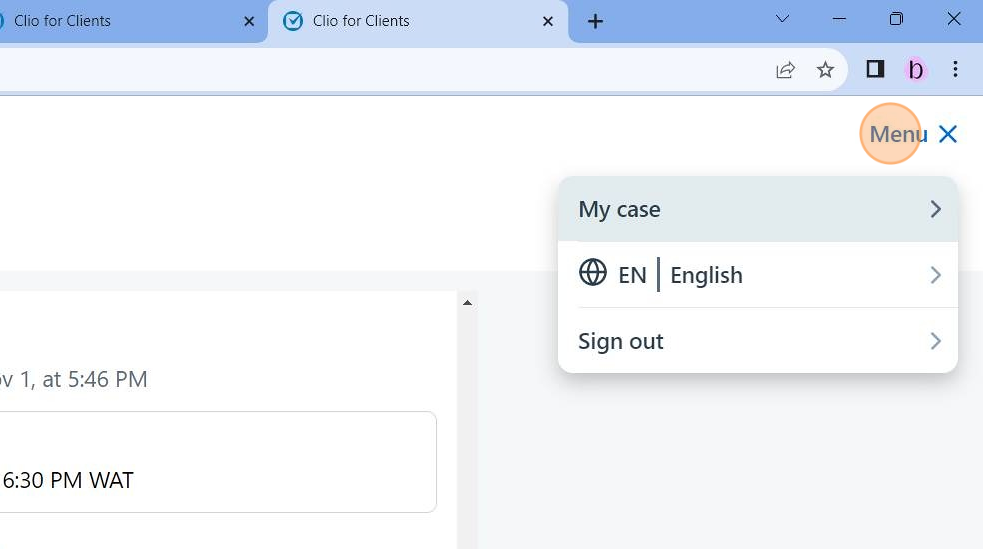Minimize the browser window
This screenshot has height=549, width=983.
839,19
